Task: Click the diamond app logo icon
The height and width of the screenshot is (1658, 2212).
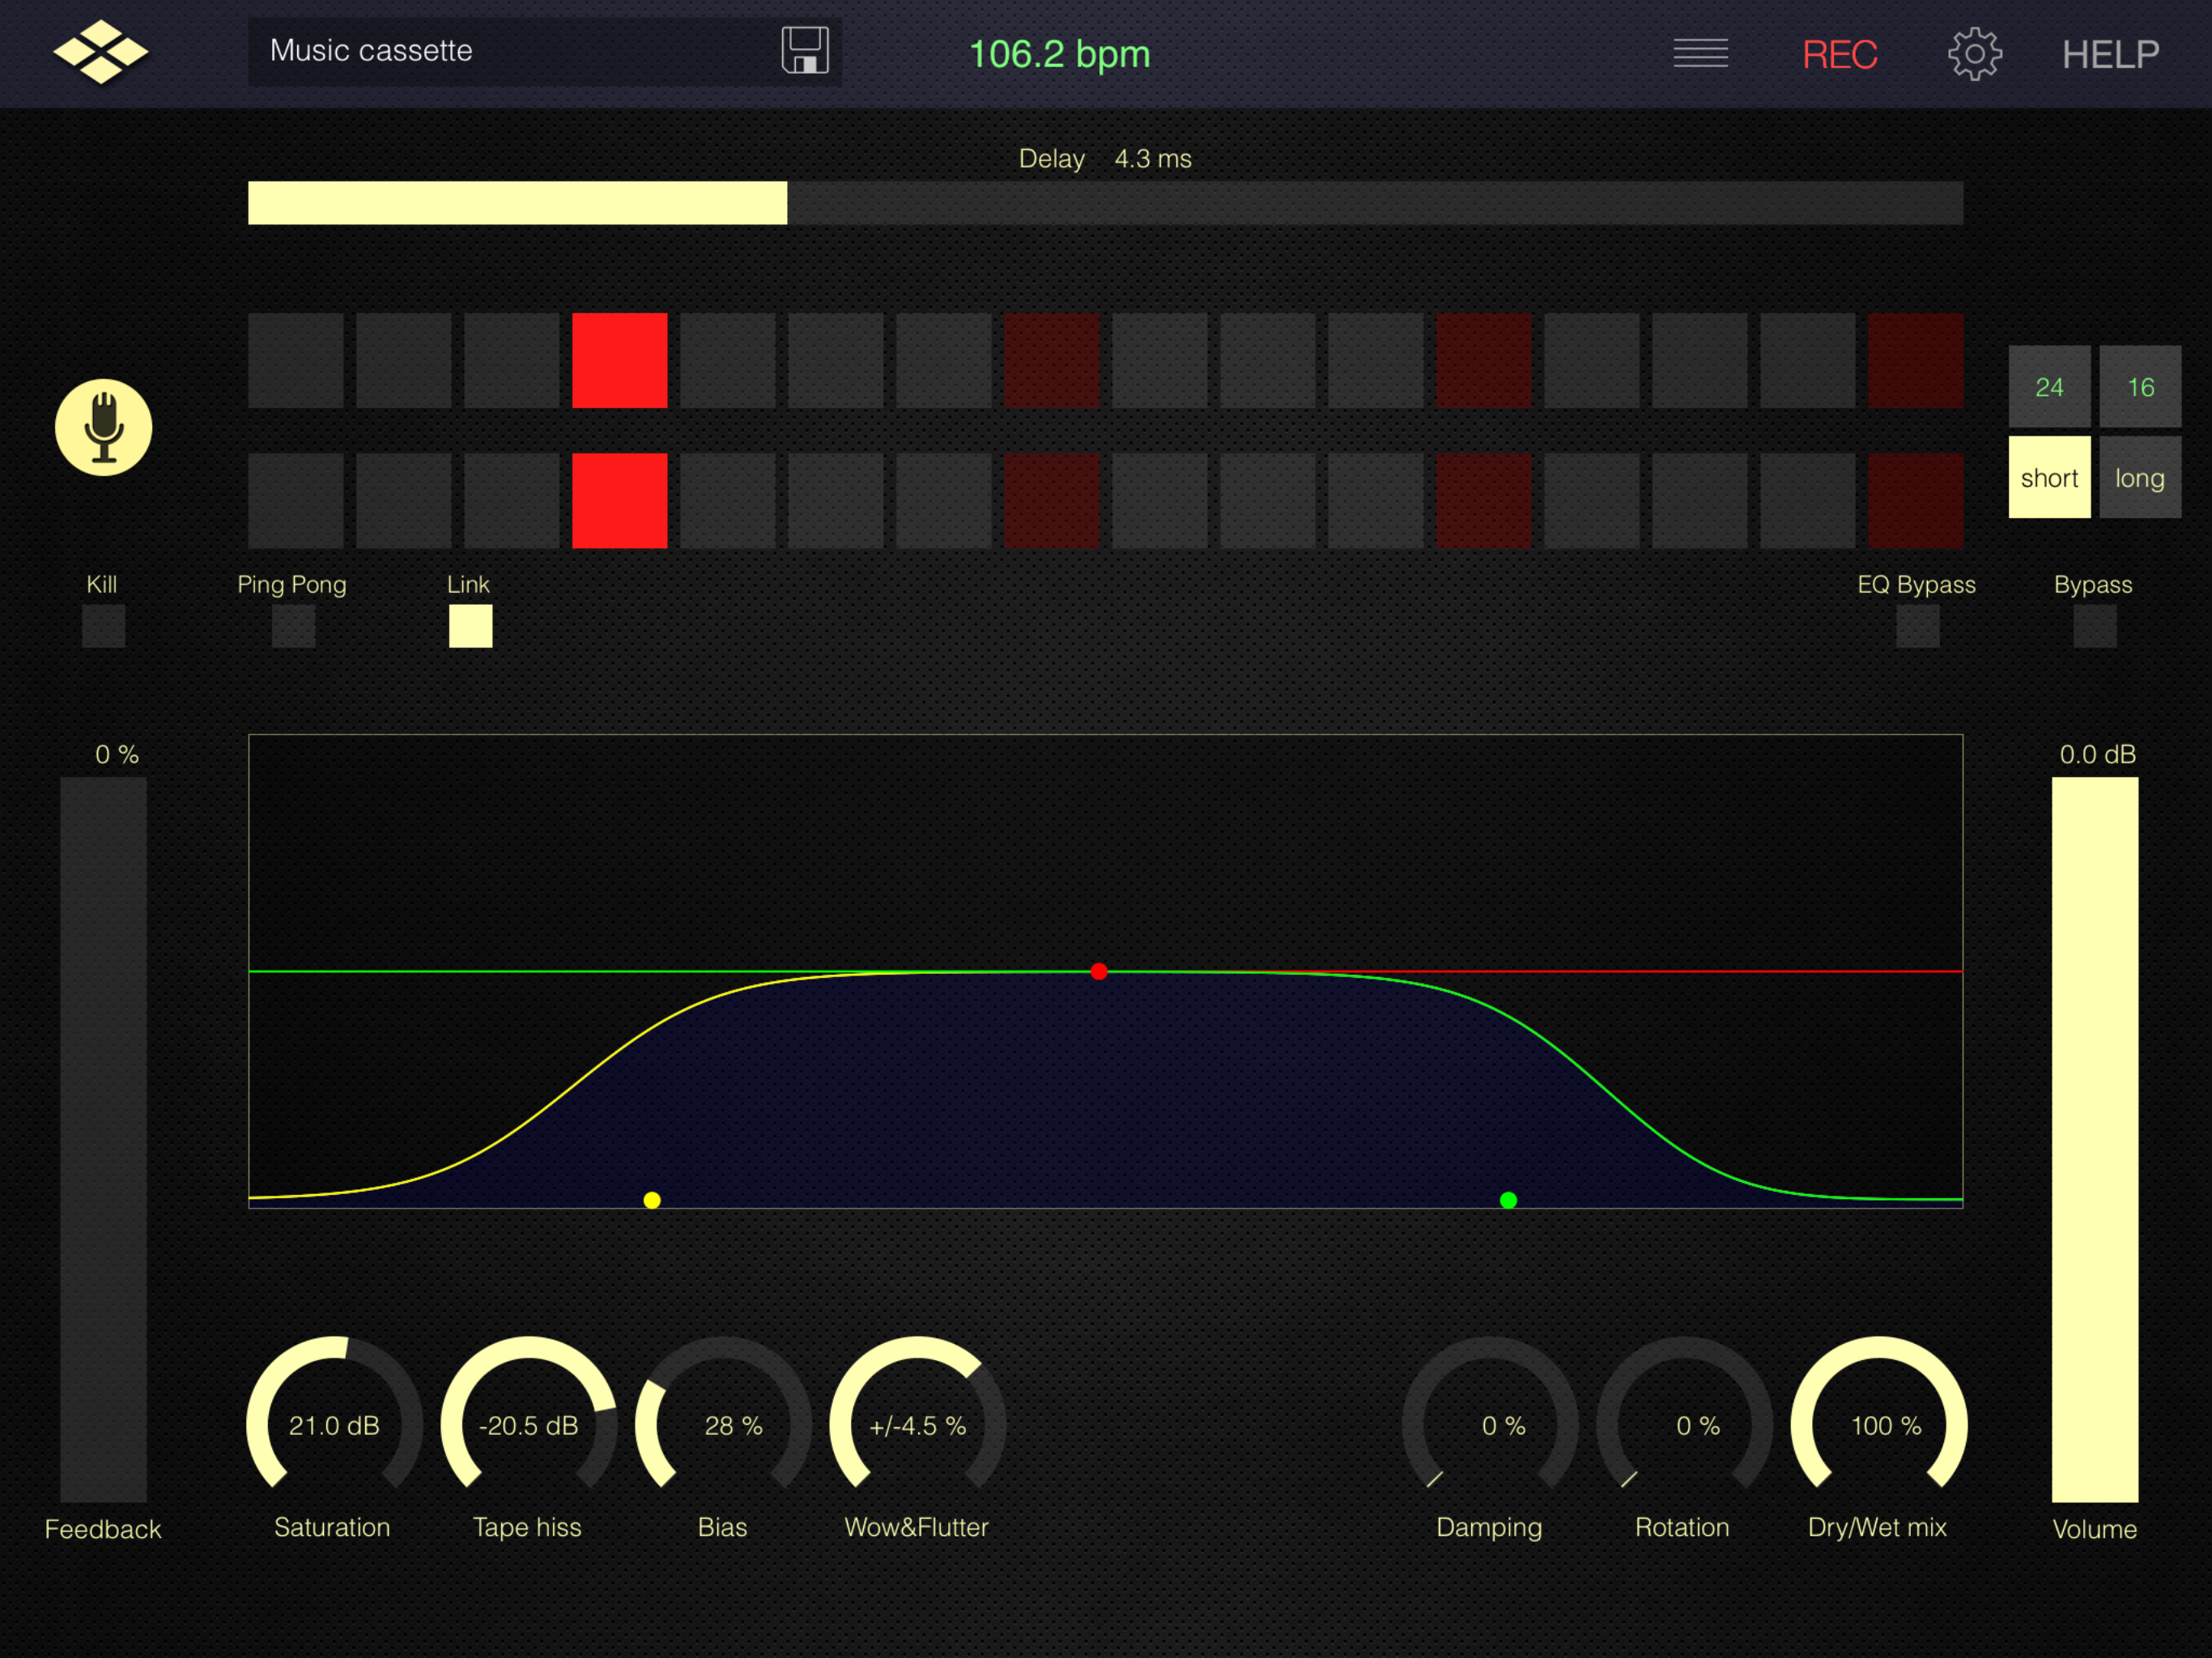Action: (100, 52)
